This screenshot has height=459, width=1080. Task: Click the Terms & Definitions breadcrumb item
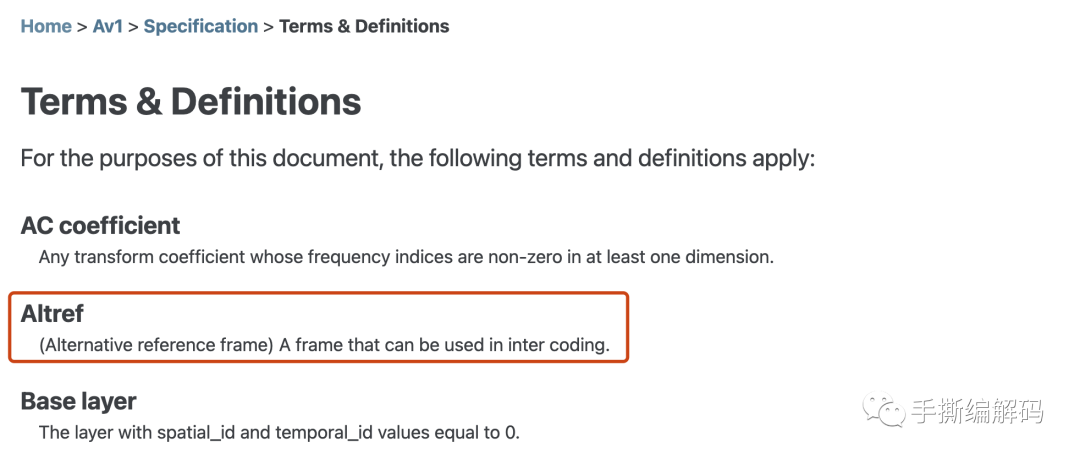click(x=364, y=27)
